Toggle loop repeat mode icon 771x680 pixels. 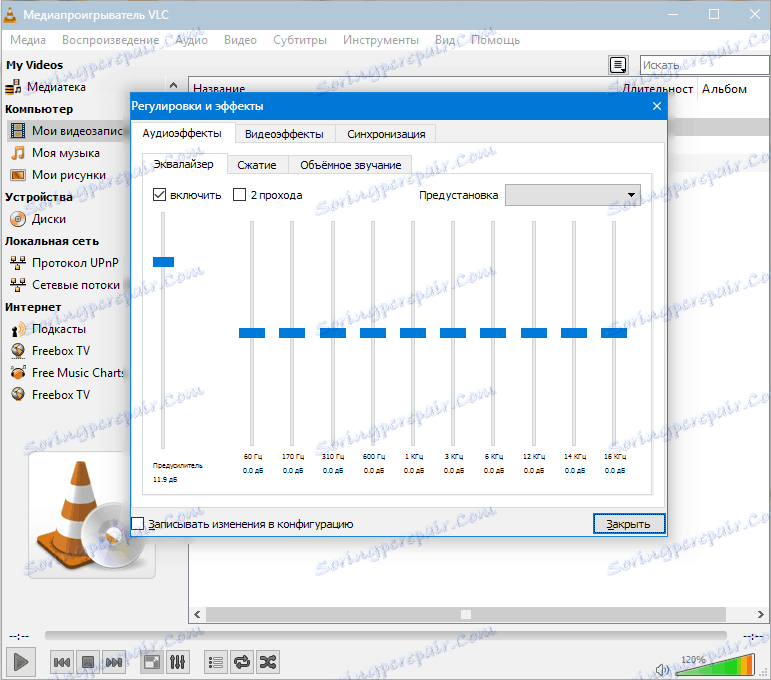242,662
